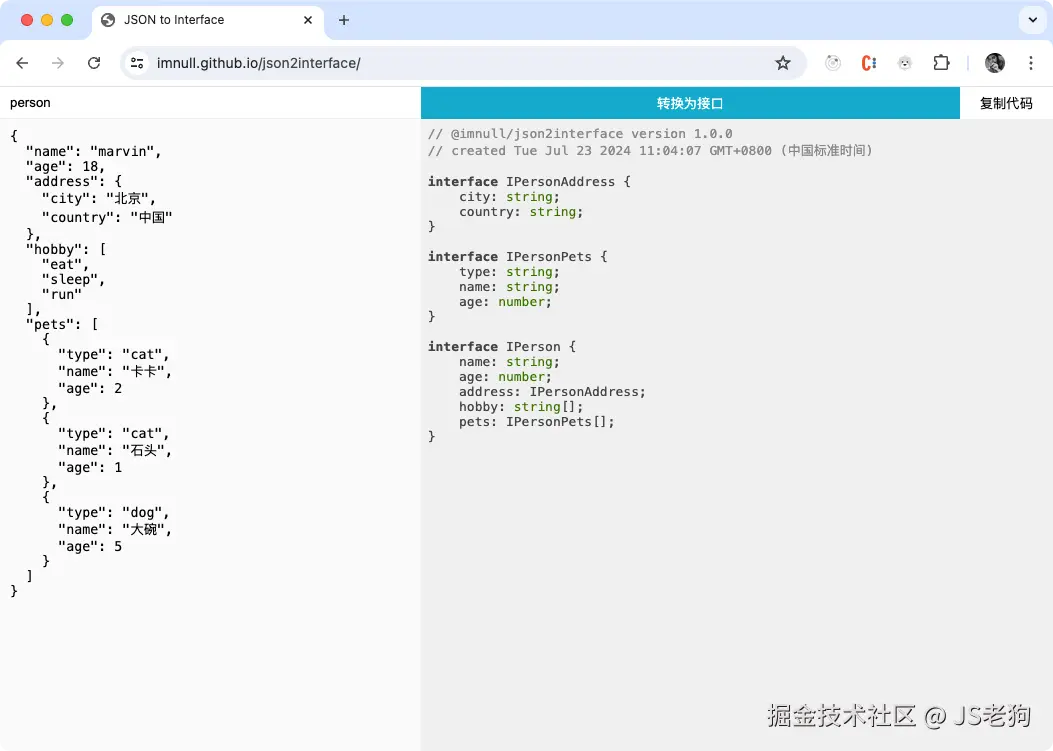This screenshot has height=751, width=1053.
Task: Click the "name": "大碗" line
Action: [115, 529]
